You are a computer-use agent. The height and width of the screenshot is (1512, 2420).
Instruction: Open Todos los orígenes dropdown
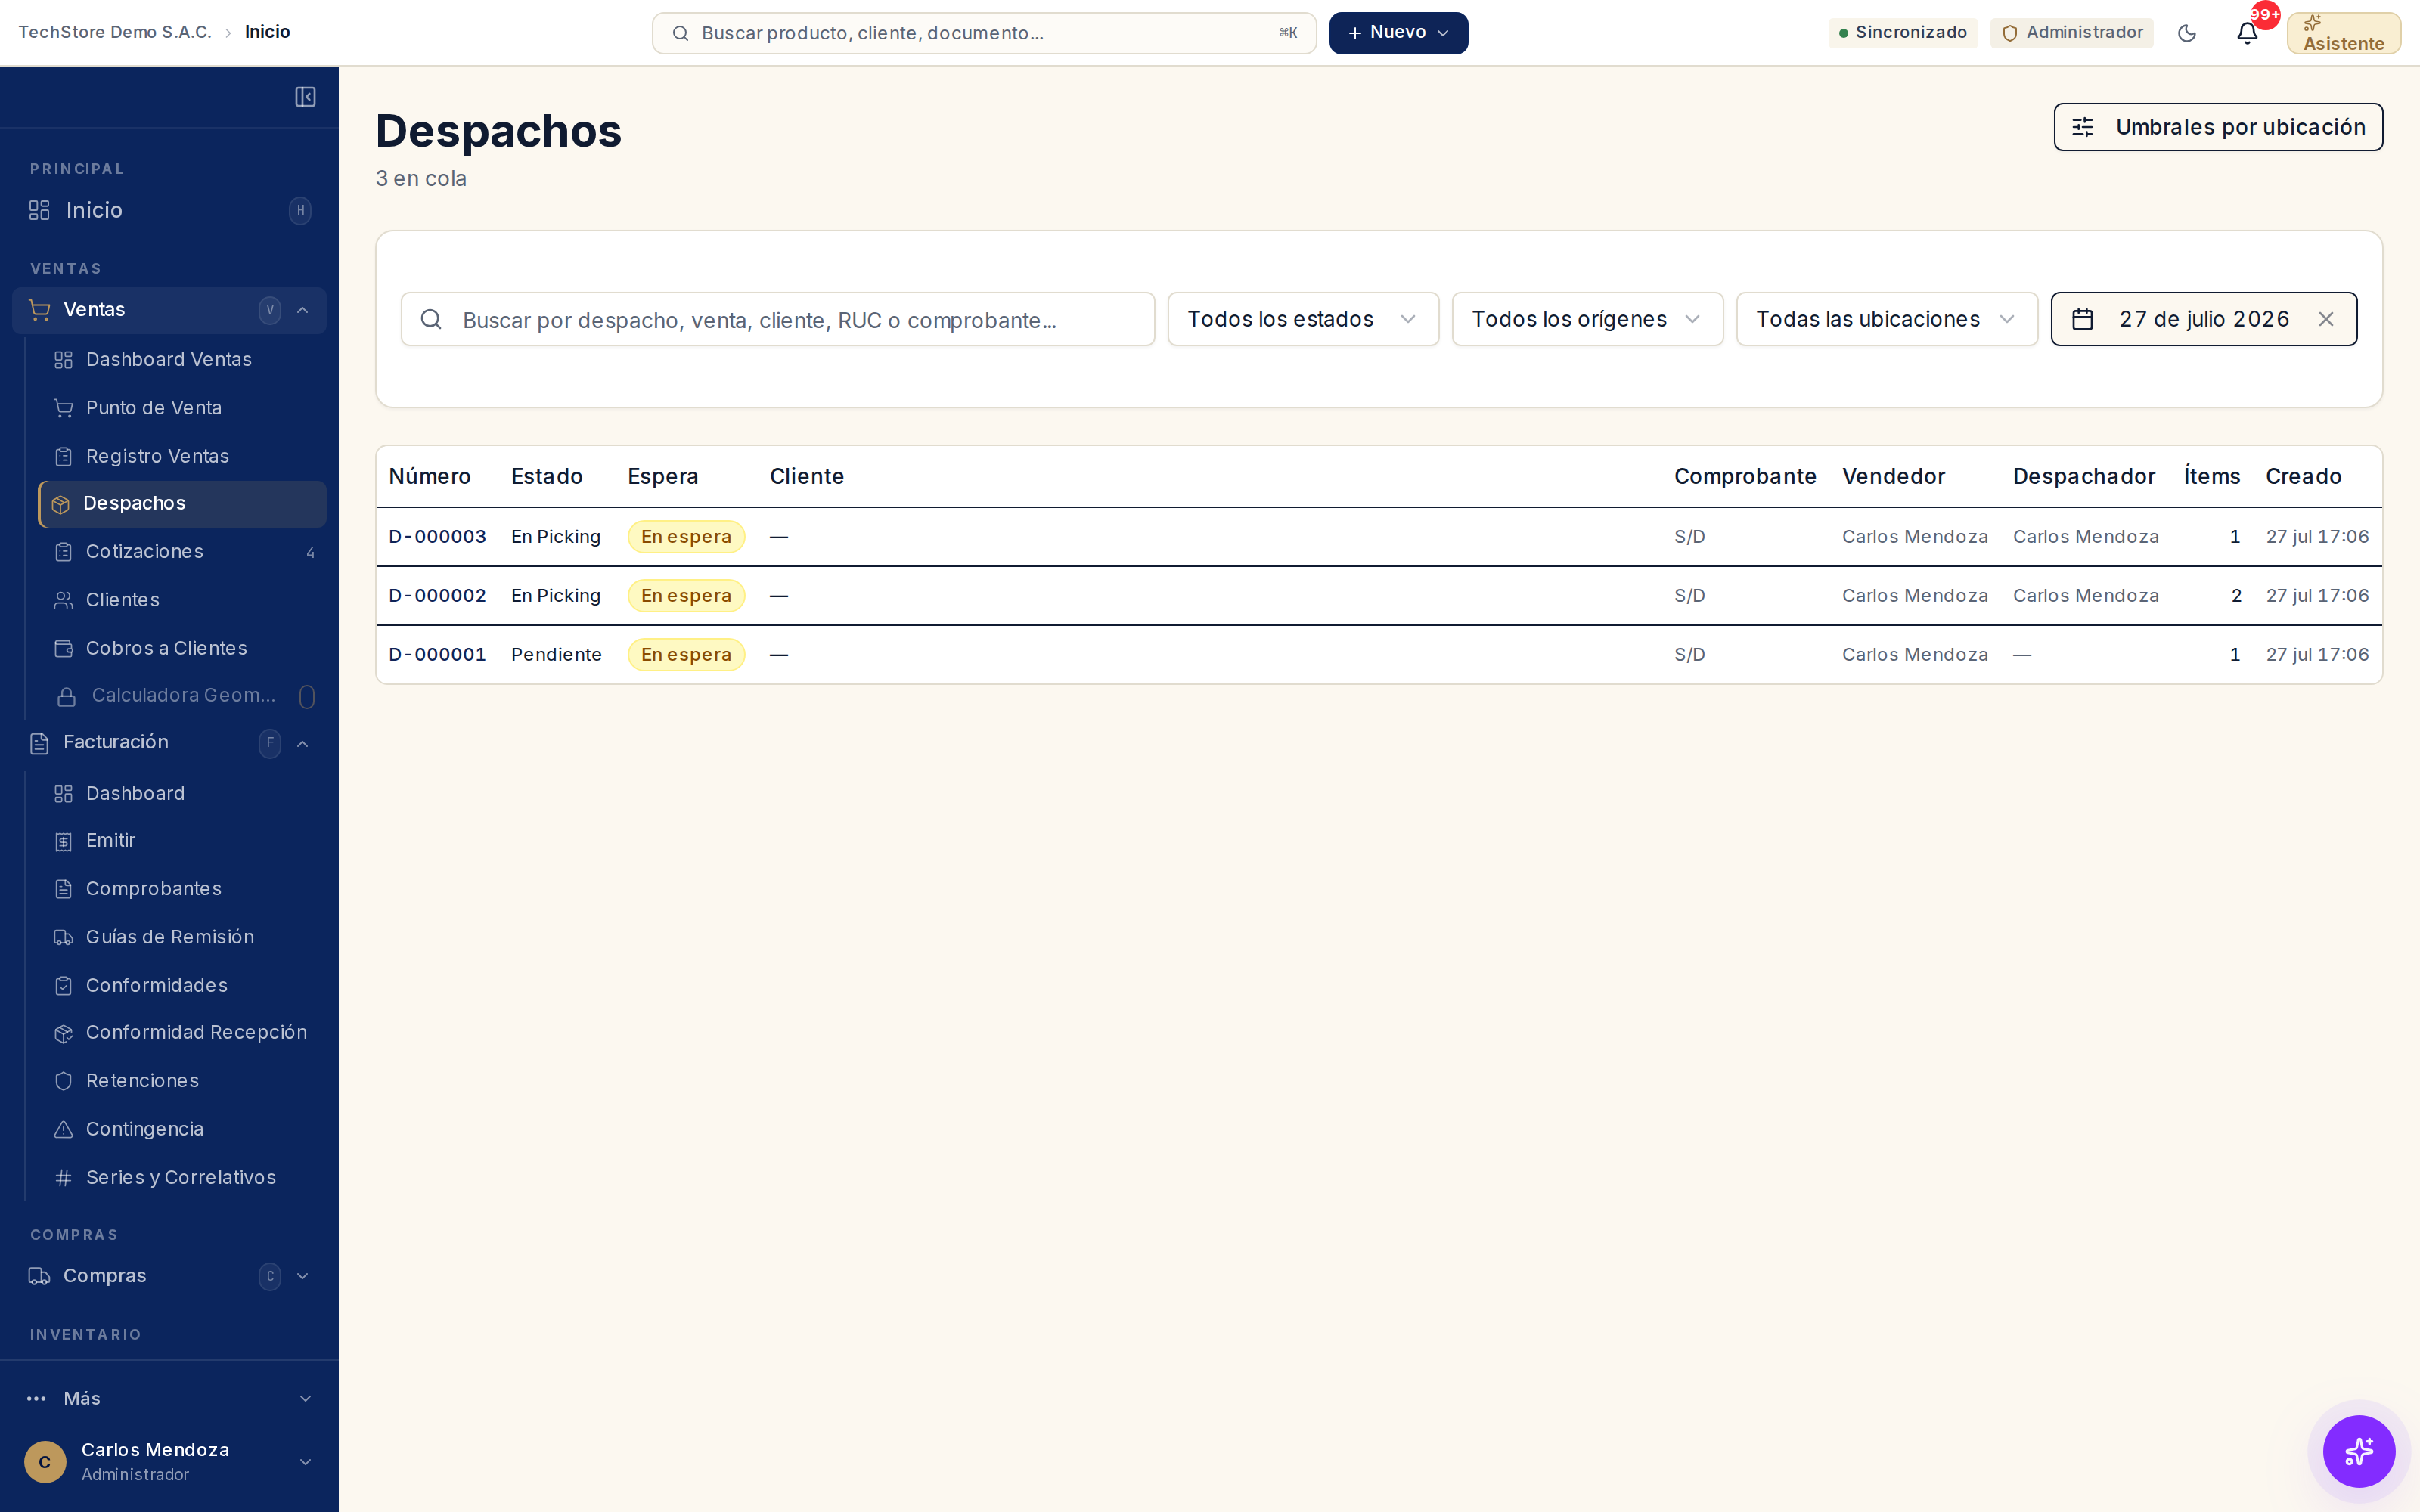1587,319
